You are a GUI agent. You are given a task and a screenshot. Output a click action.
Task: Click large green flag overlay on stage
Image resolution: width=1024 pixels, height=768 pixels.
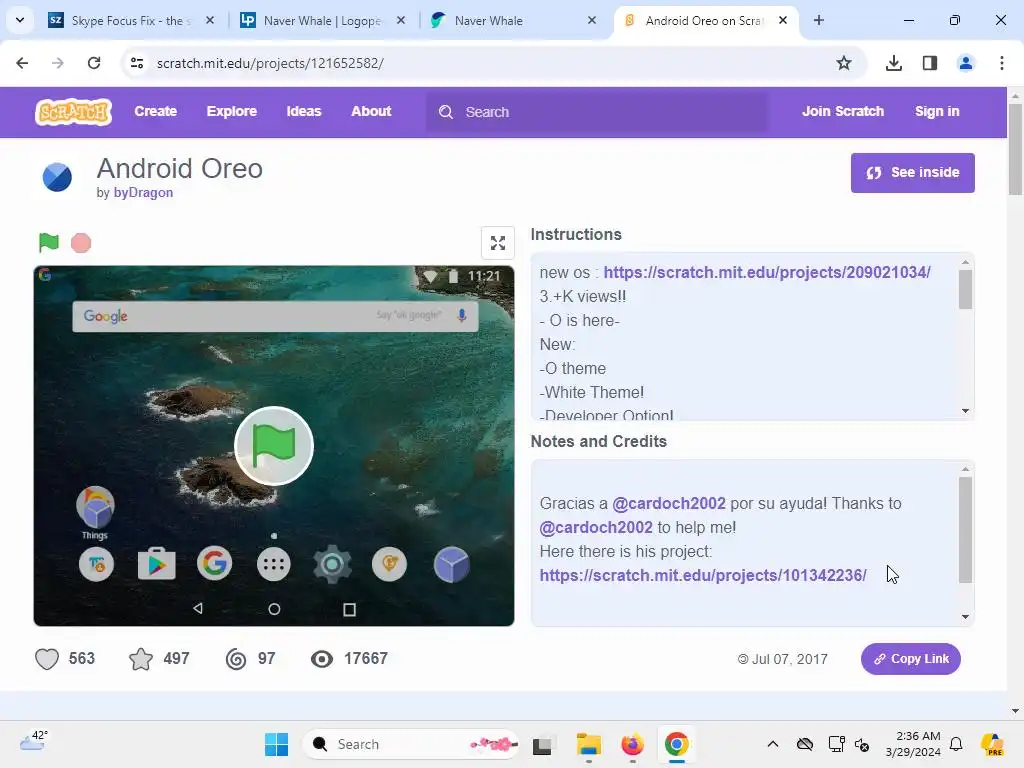pos(274,446)
